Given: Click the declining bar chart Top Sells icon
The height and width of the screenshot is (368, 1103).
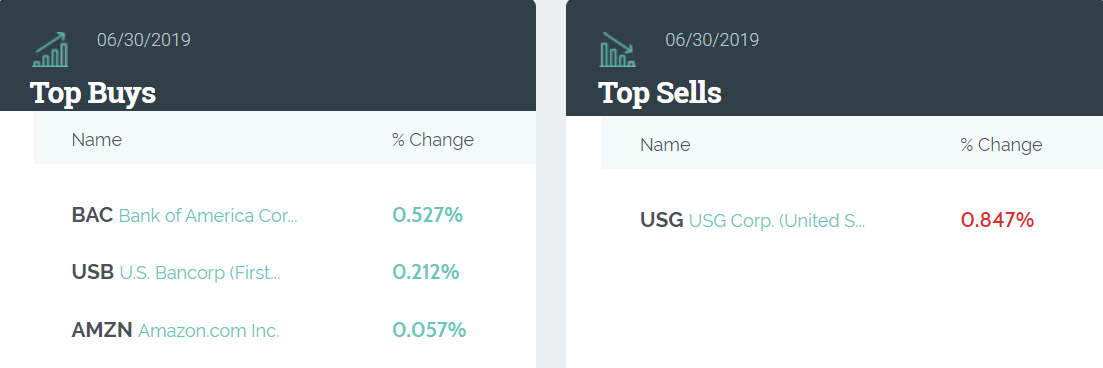Looking at the screenshot, I should [618, 49].
